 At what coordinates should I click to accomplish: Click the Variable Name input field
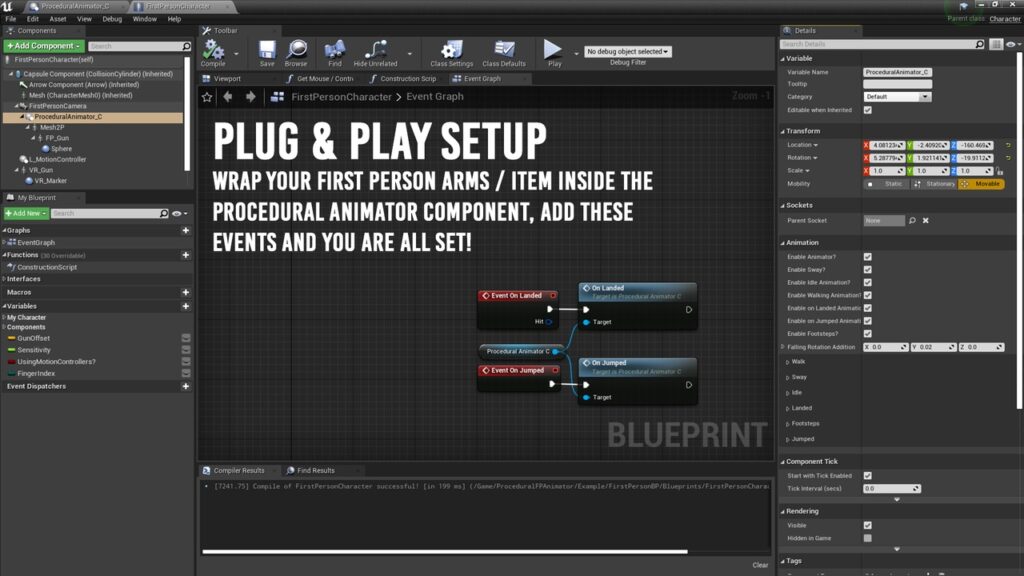coord(898,72)
